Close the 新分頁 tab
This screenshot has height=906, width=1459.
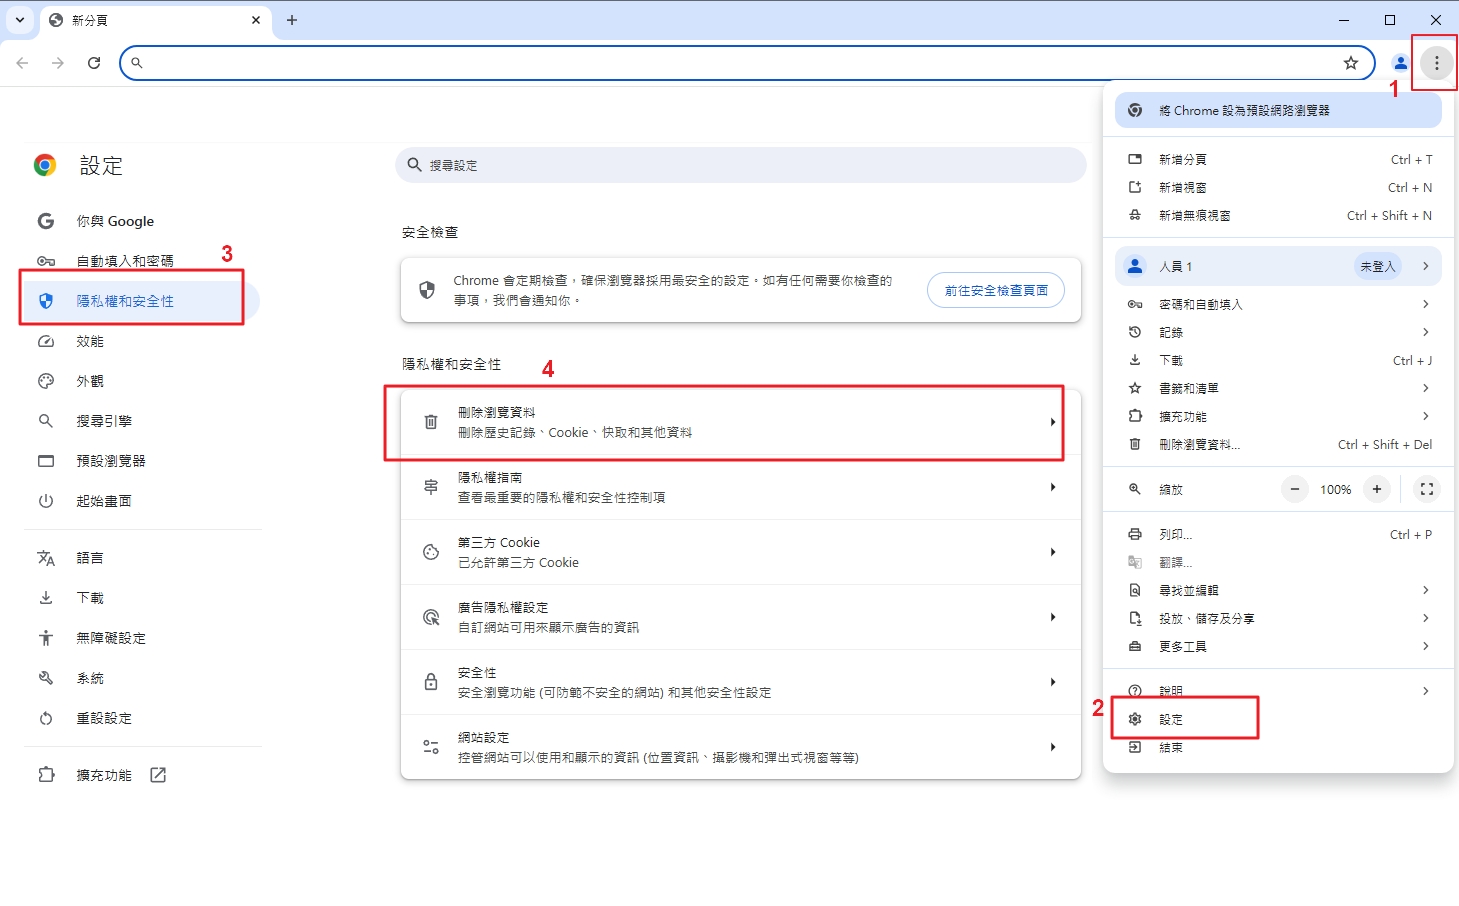(x=256, y=20)
